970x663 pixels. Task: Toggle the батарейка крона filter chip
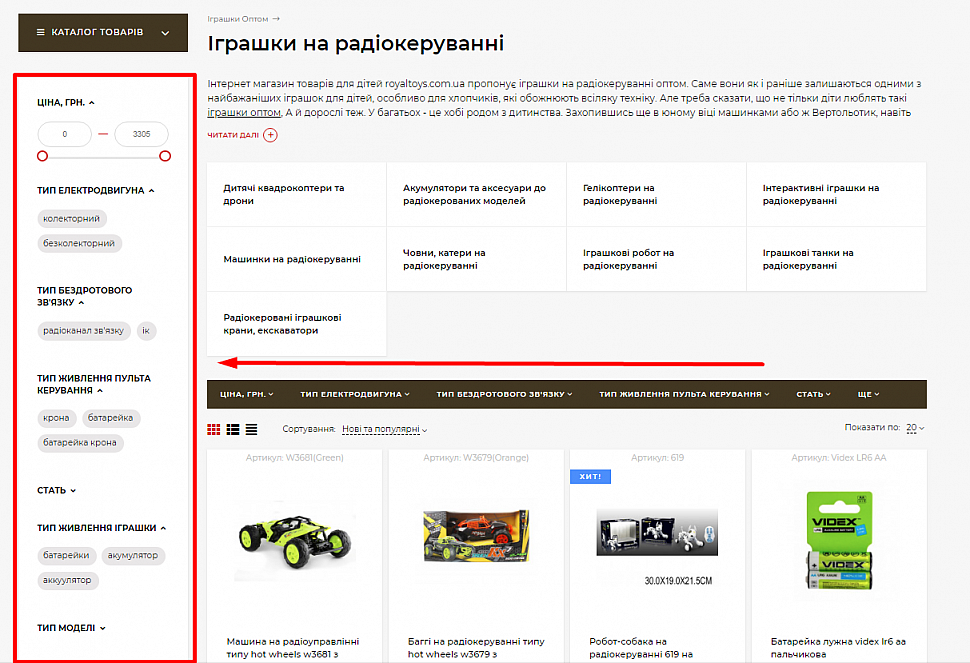(80, 443)
